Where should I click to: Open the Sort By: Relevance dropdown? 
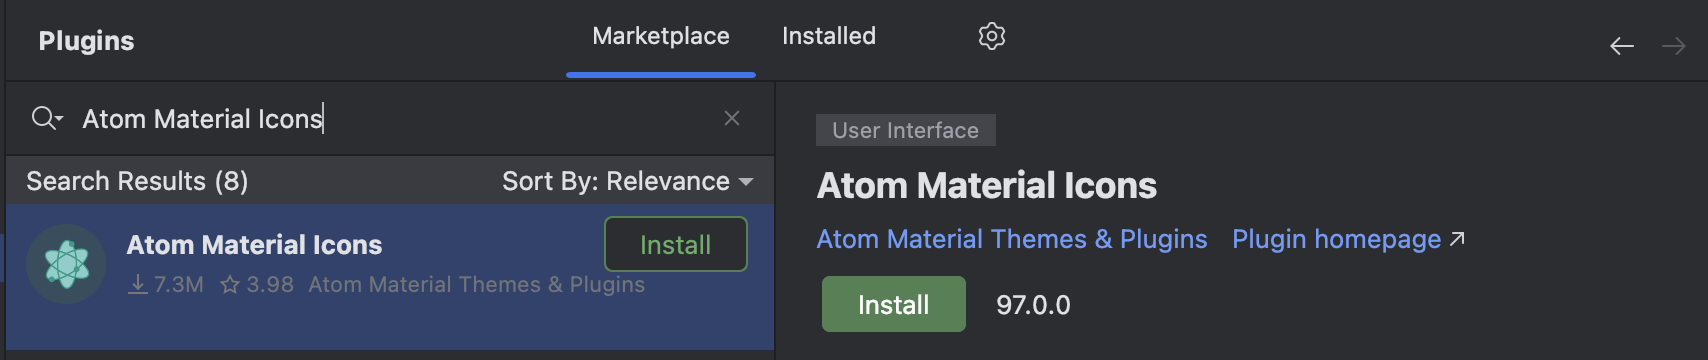coord(627,181)
